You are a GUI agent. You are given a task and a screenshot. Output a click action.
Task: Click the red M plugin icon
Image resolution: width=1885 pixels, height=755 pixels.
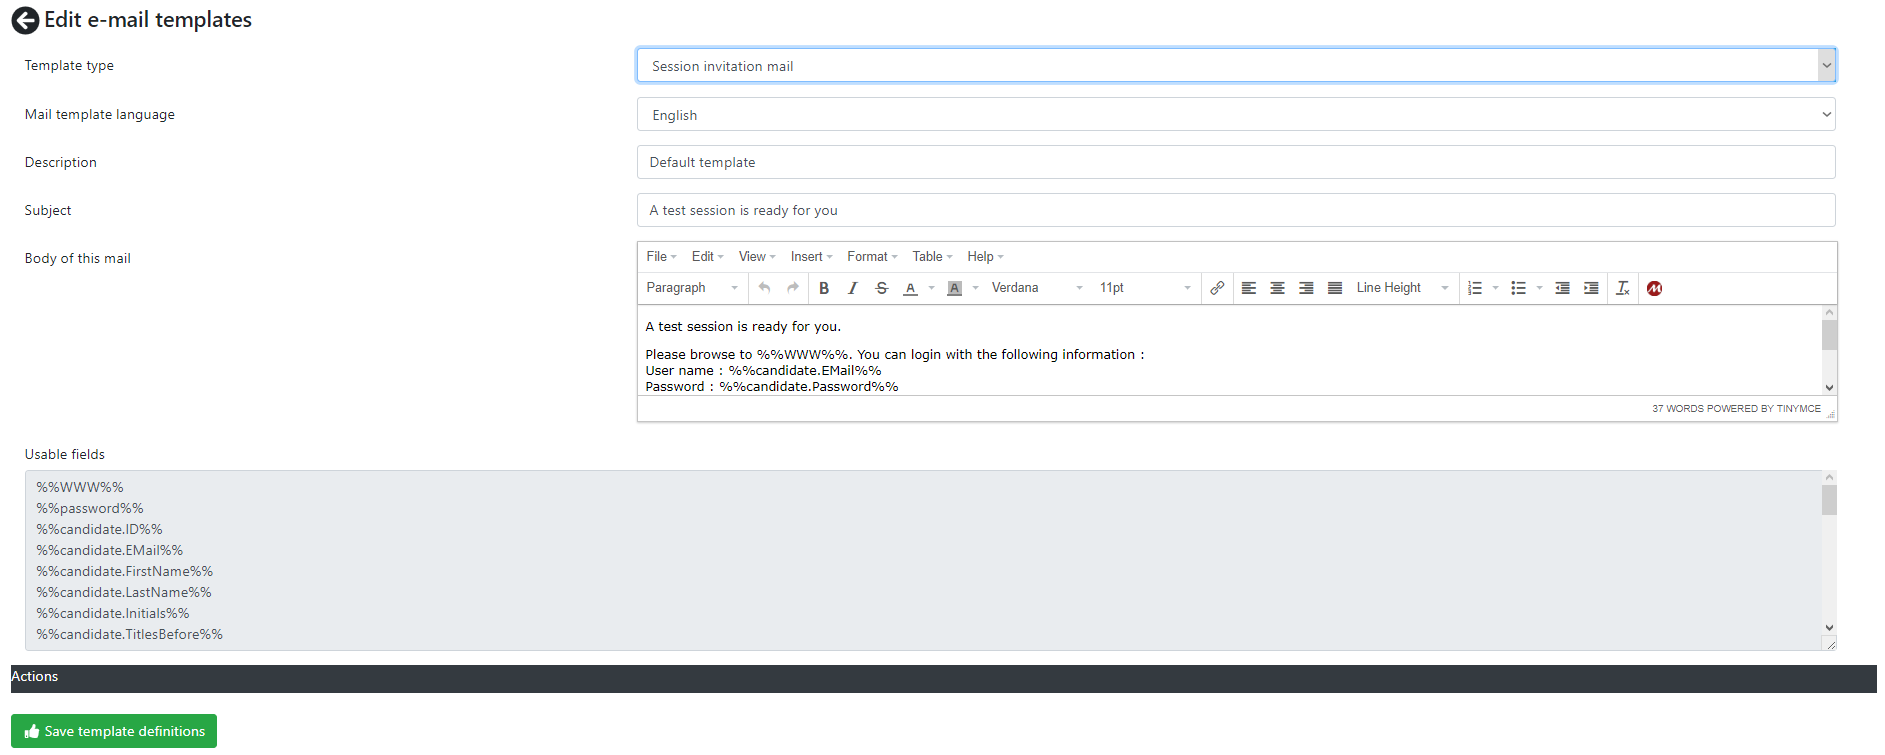point(1655,288)
